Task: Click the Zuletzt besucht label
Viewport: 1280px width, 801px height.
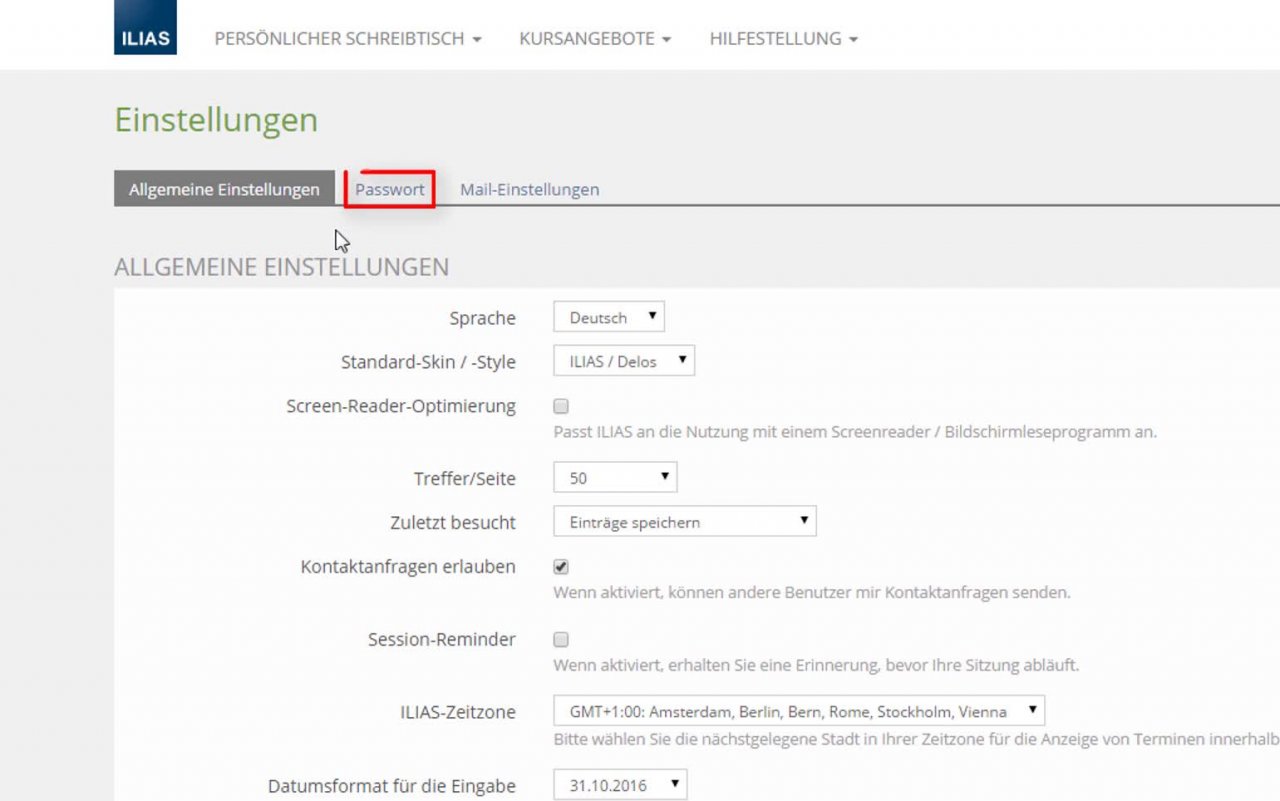Action: tap(453, 522)
